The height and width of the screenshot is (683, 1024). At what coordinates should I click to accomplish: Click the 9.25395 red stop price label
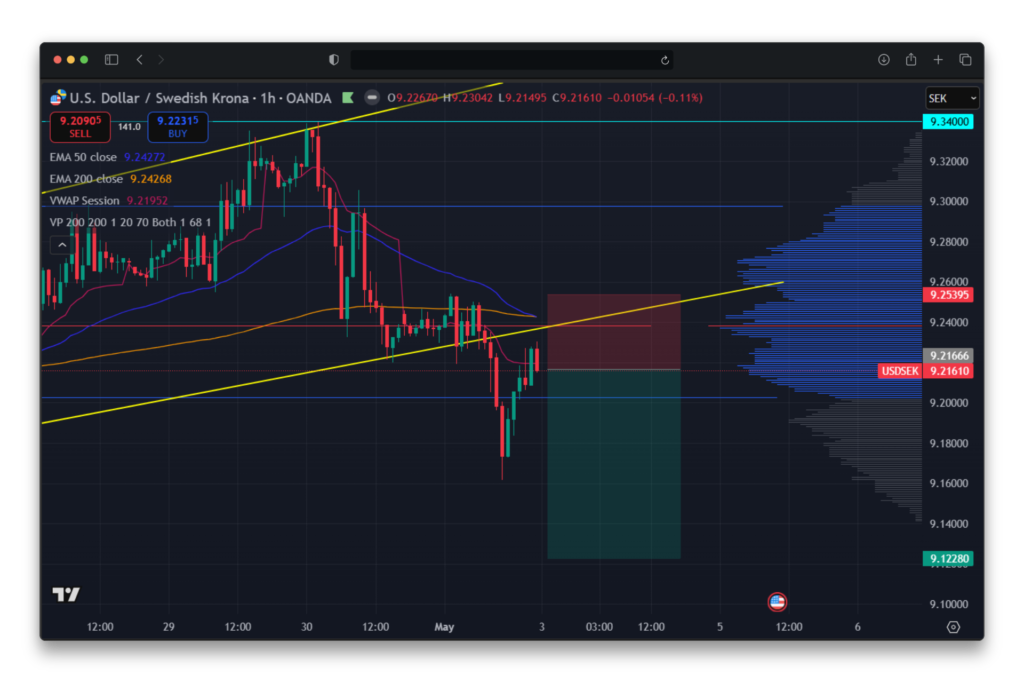[x=948, y=294]
